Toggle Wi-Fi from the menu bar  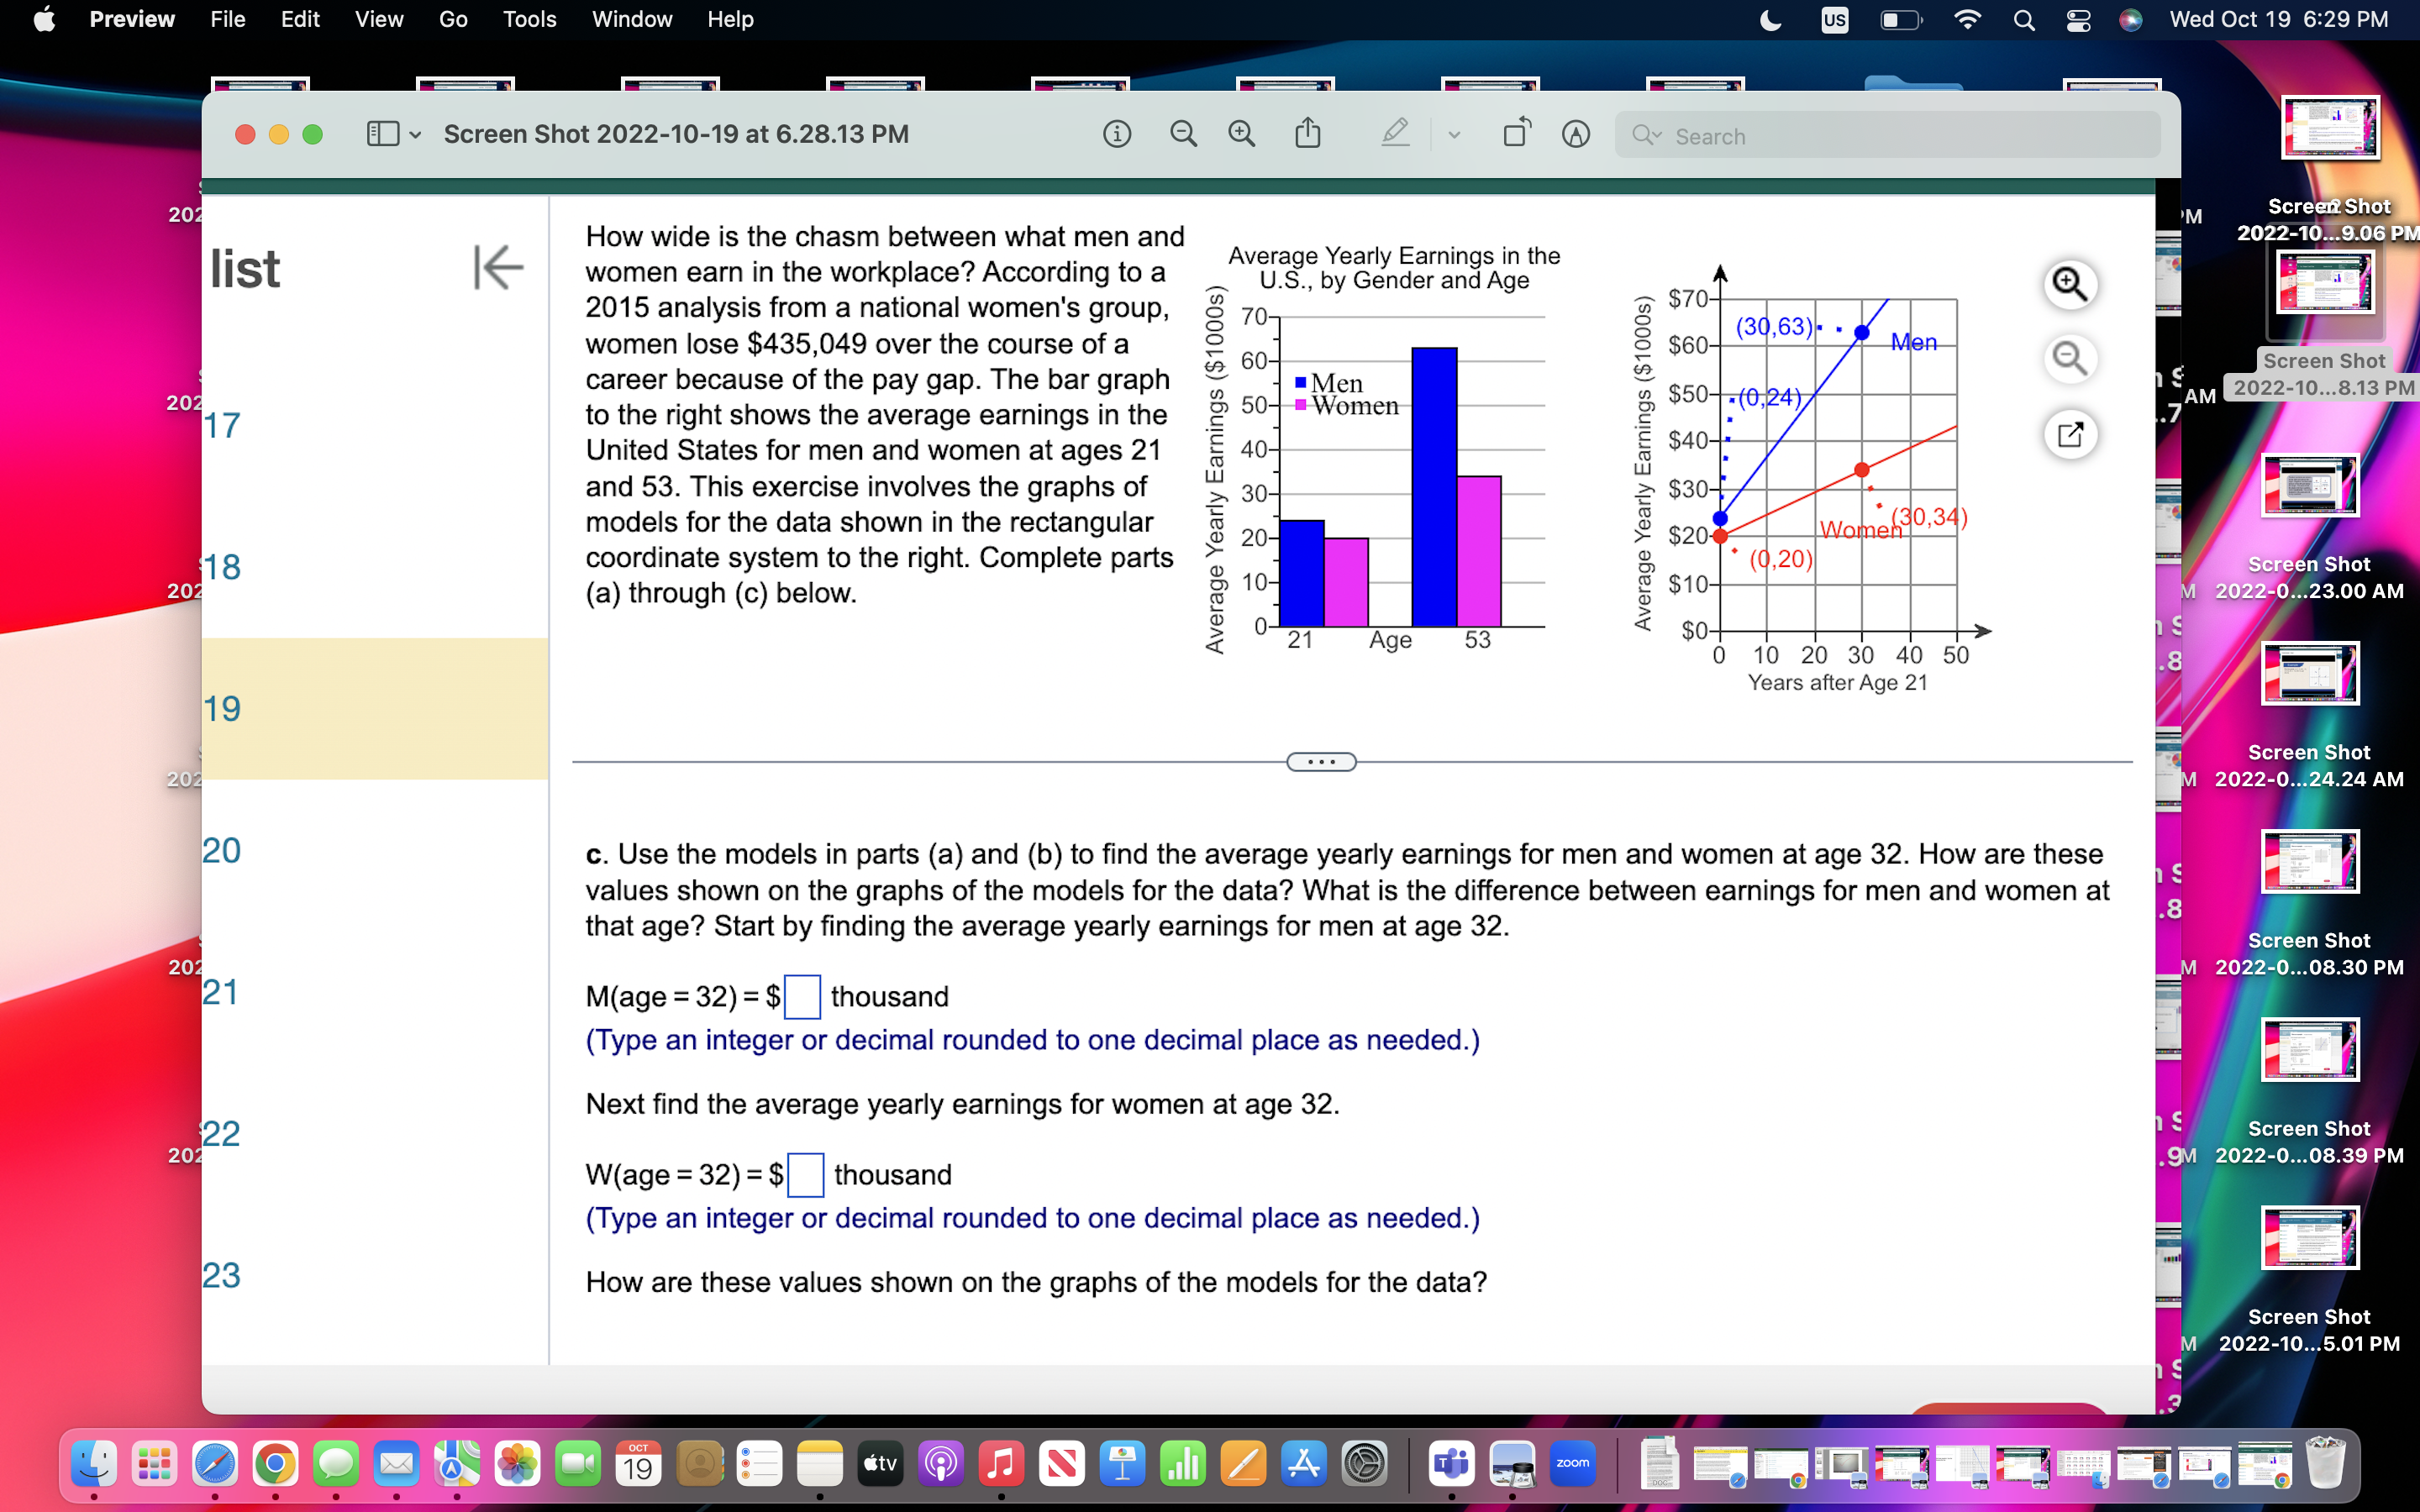click(1968, 20)
